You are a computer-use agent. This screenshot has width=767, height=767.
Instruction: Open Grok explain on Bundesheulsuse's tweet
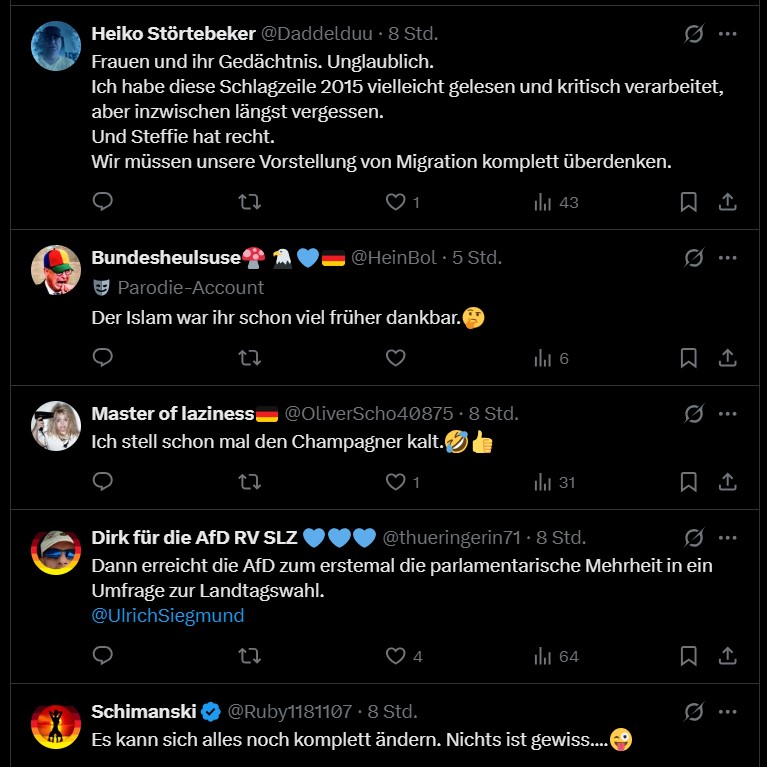coord(693,258)
